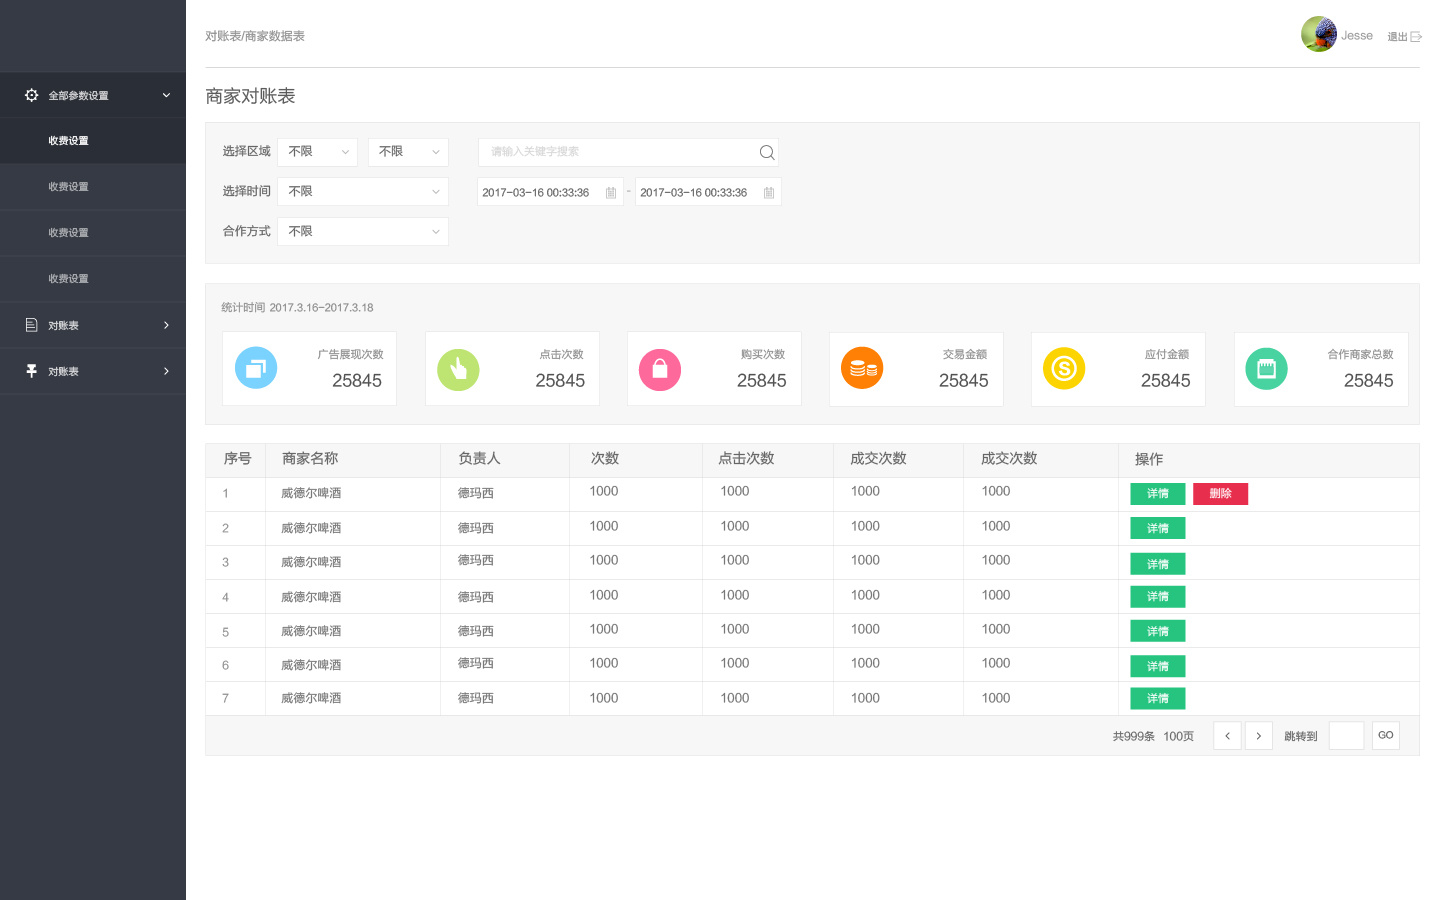1440x900 pixels.
Task: Click the logout arrow icon
Action: pos(1416,37)
